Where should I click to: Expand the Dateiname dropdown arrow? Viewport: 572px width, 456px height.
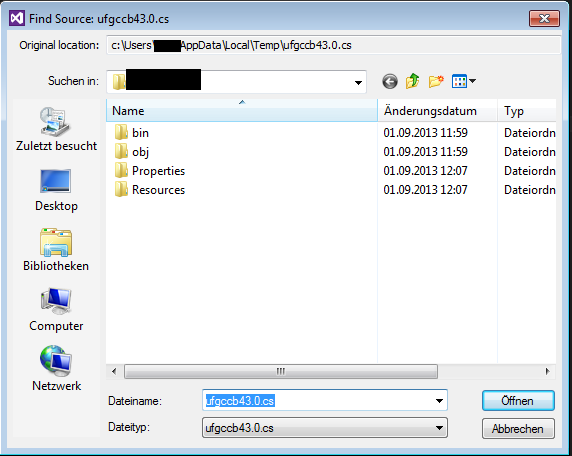pos(439,401)
